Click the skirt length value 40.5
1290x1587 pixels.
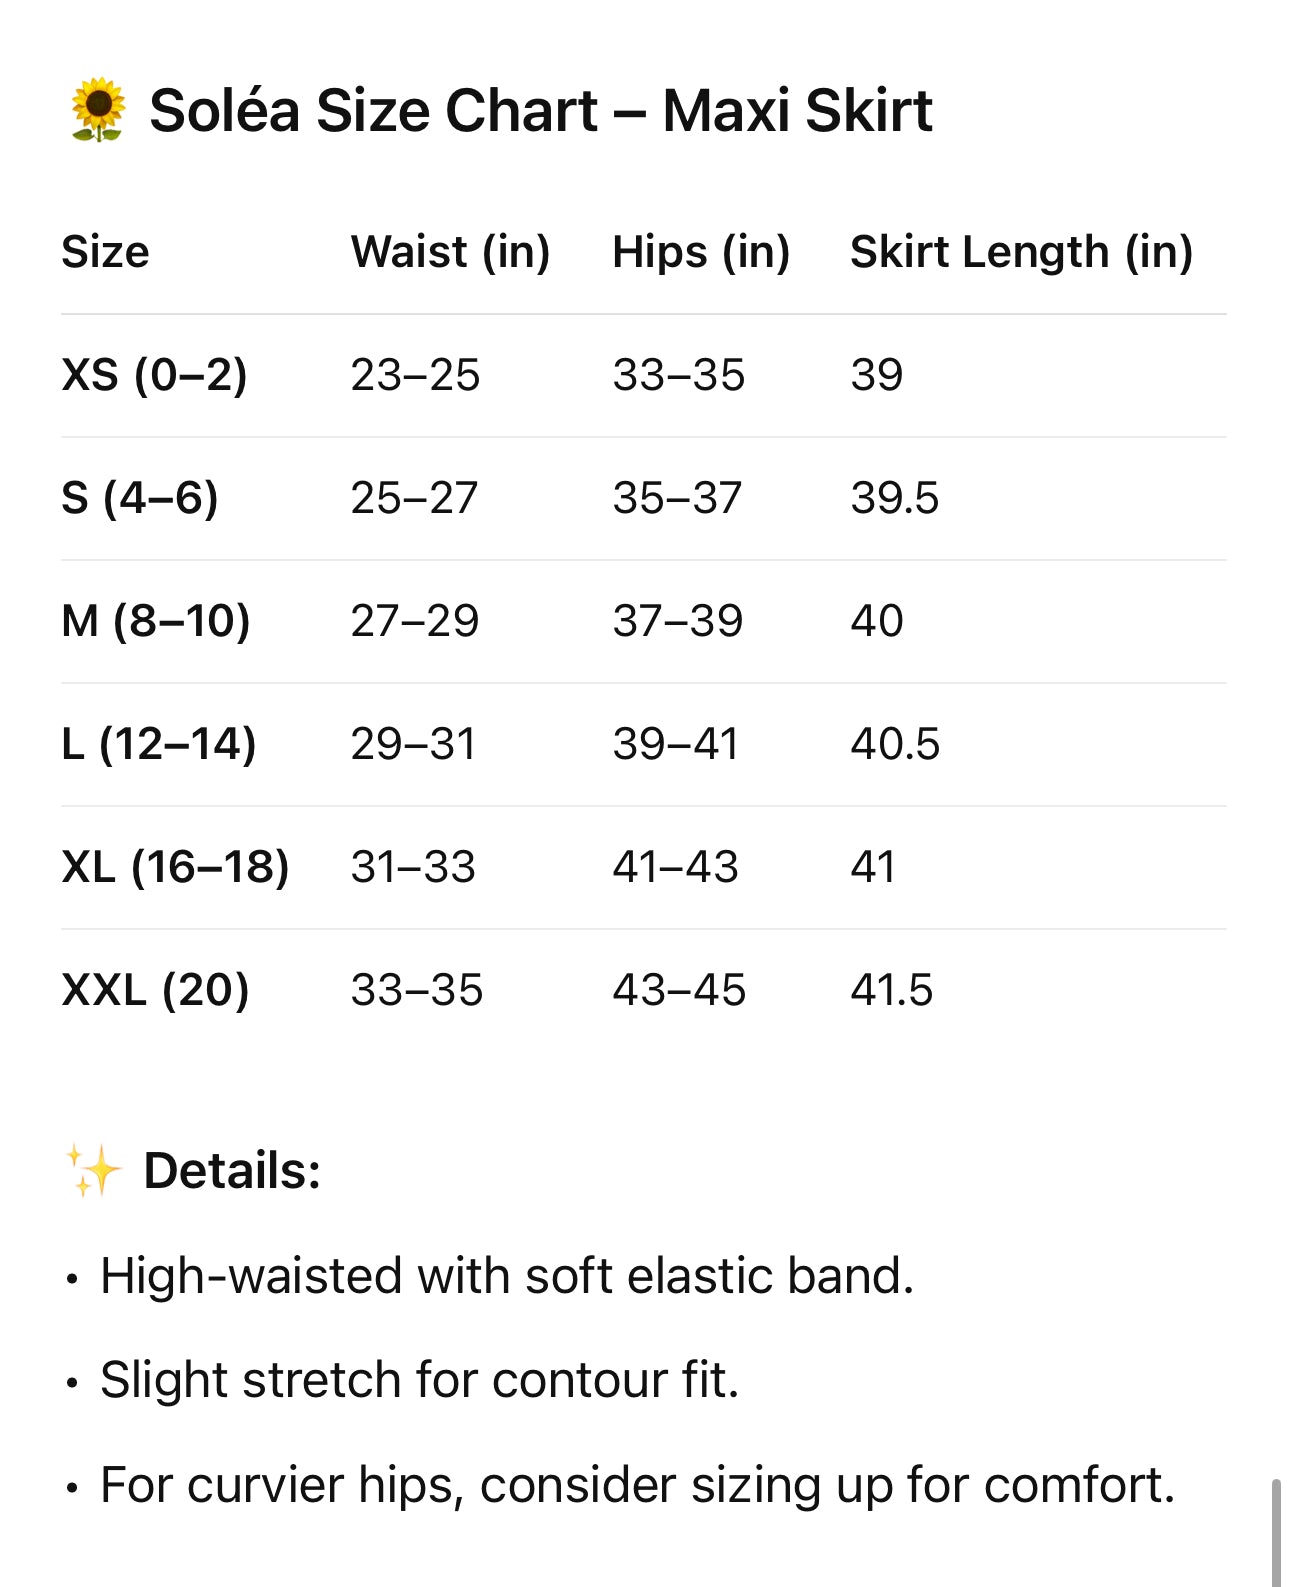point(895,744)
